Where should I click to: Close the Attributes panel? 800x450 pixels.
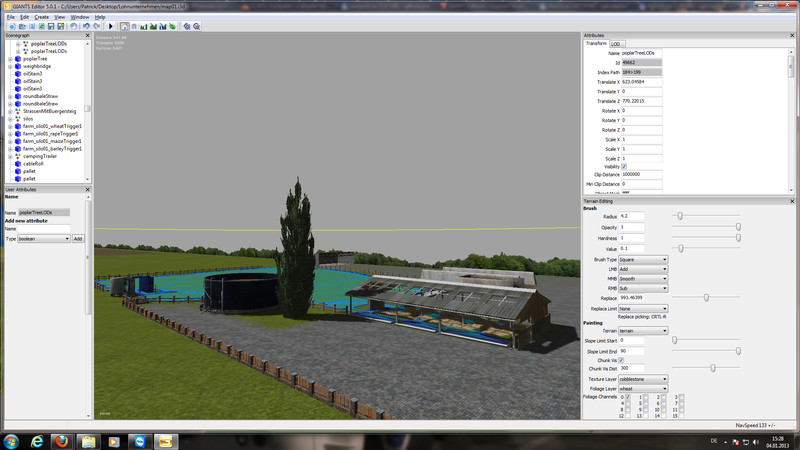(792, 36)
